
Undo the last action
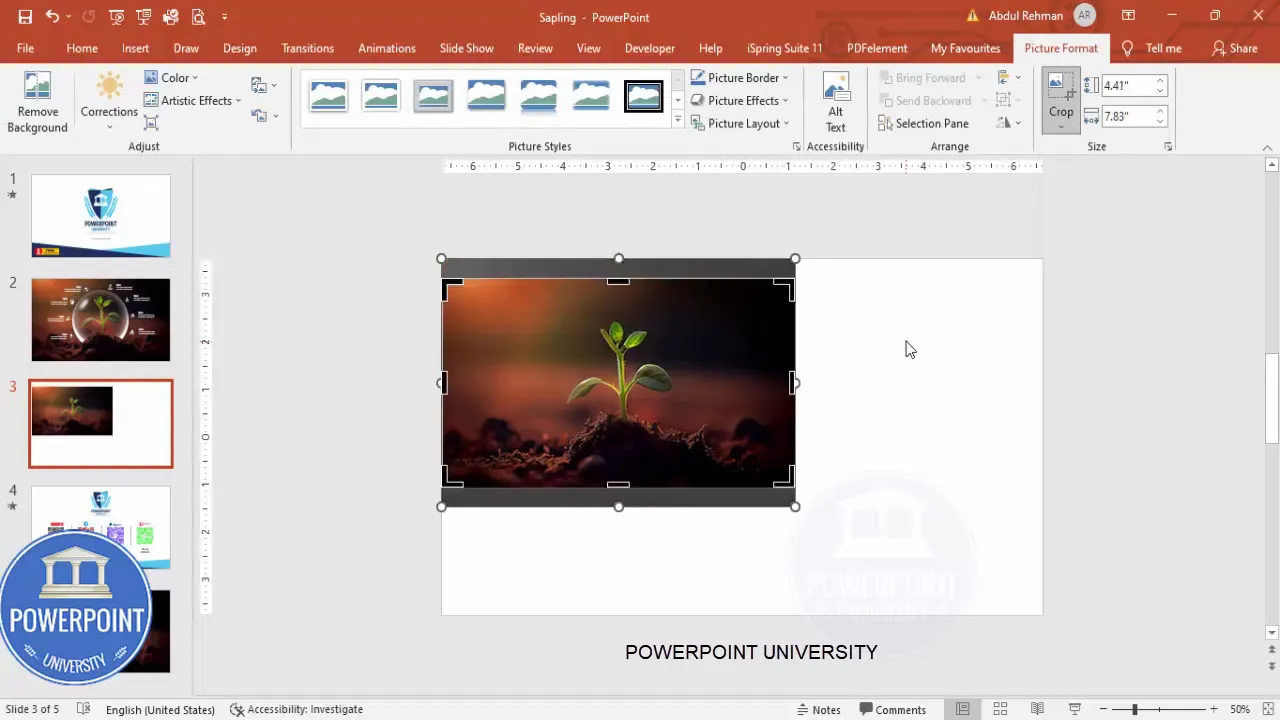51,17
